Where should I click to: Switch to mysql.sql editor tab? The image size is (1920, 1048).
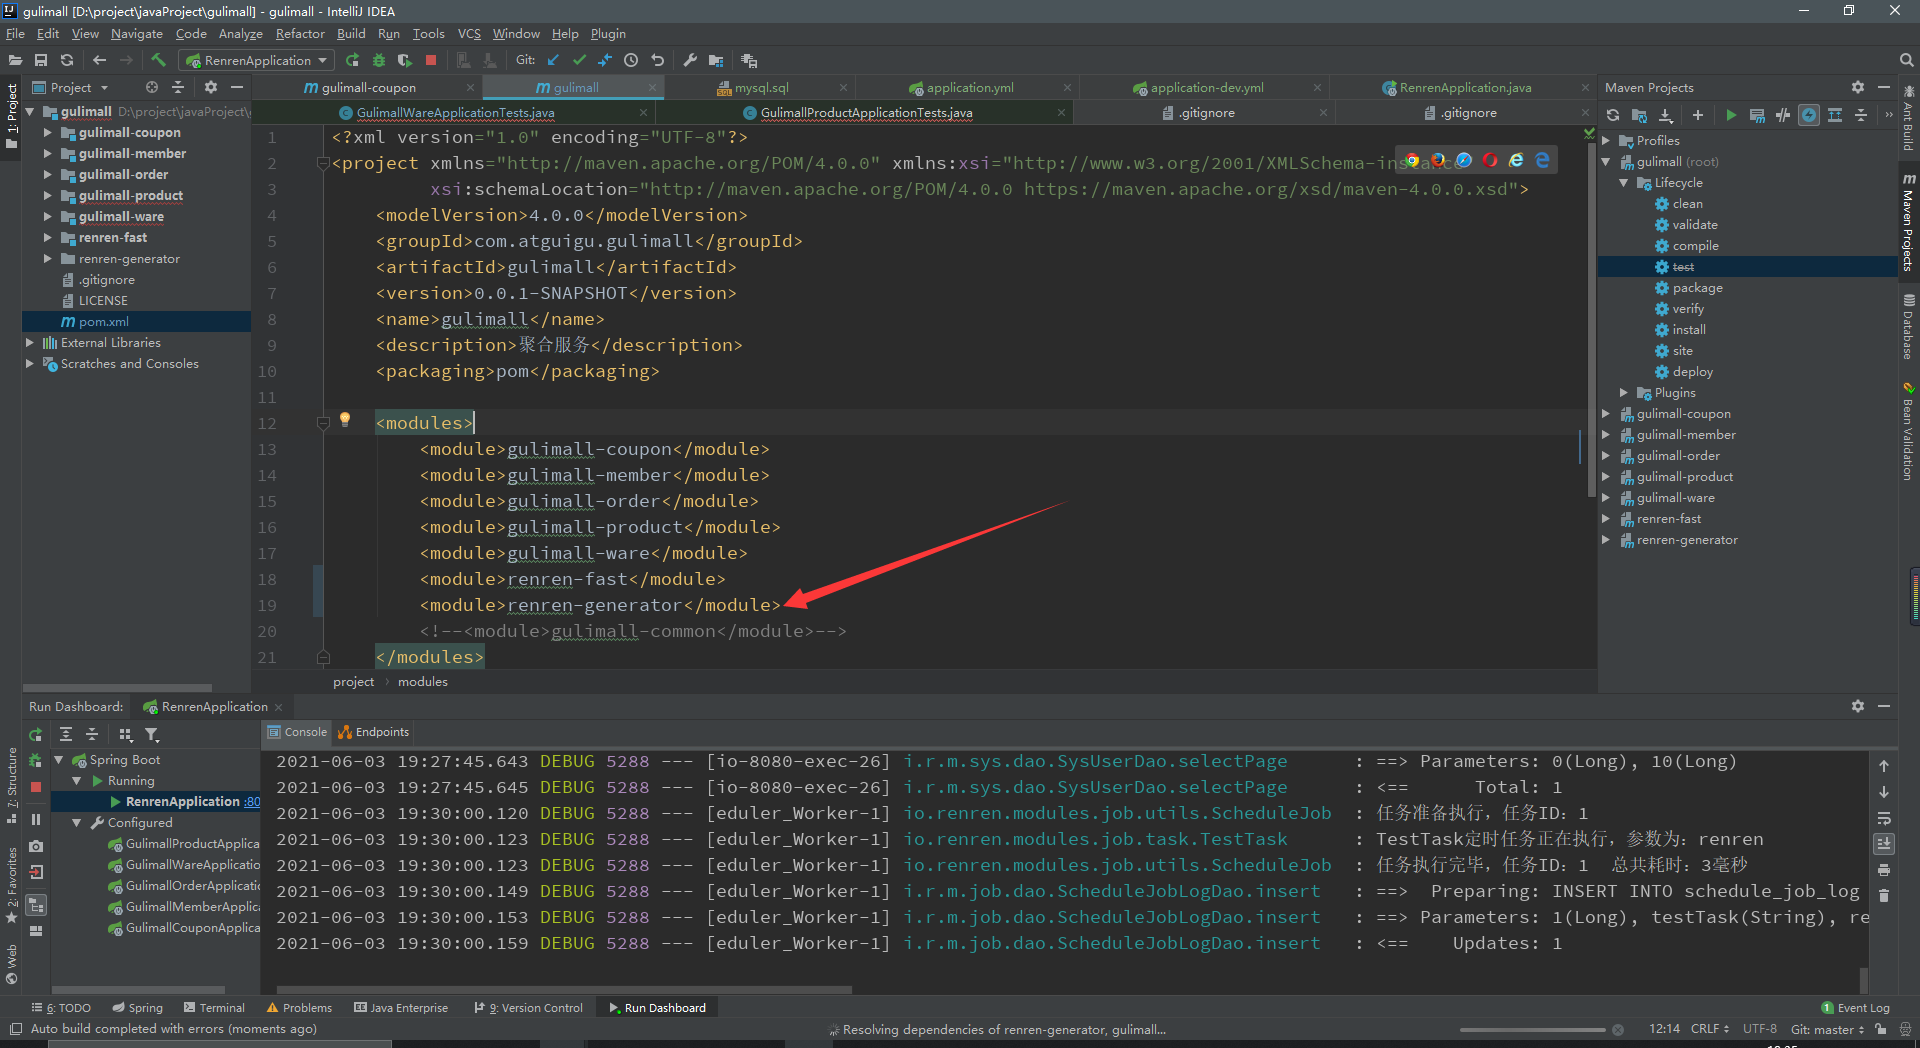760,87
